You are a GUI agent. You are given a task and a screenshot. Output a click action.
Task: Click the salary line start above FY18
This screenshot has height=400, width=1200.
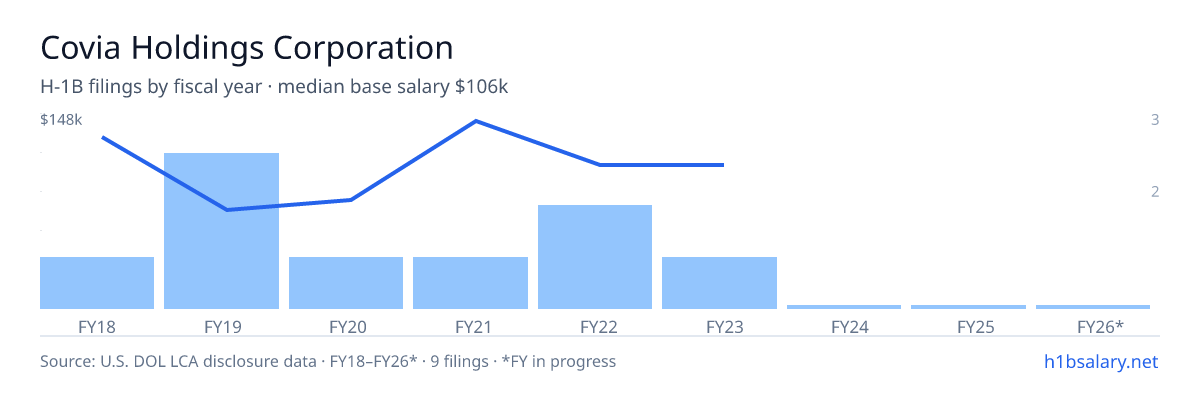click(x=103, y=137)
